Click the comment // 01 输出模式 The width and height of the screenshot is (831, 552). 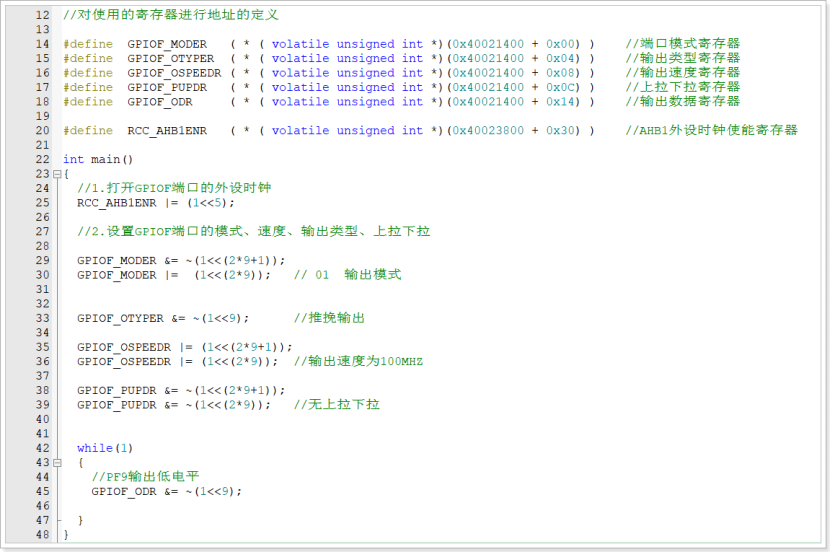[x=348, y=274]
